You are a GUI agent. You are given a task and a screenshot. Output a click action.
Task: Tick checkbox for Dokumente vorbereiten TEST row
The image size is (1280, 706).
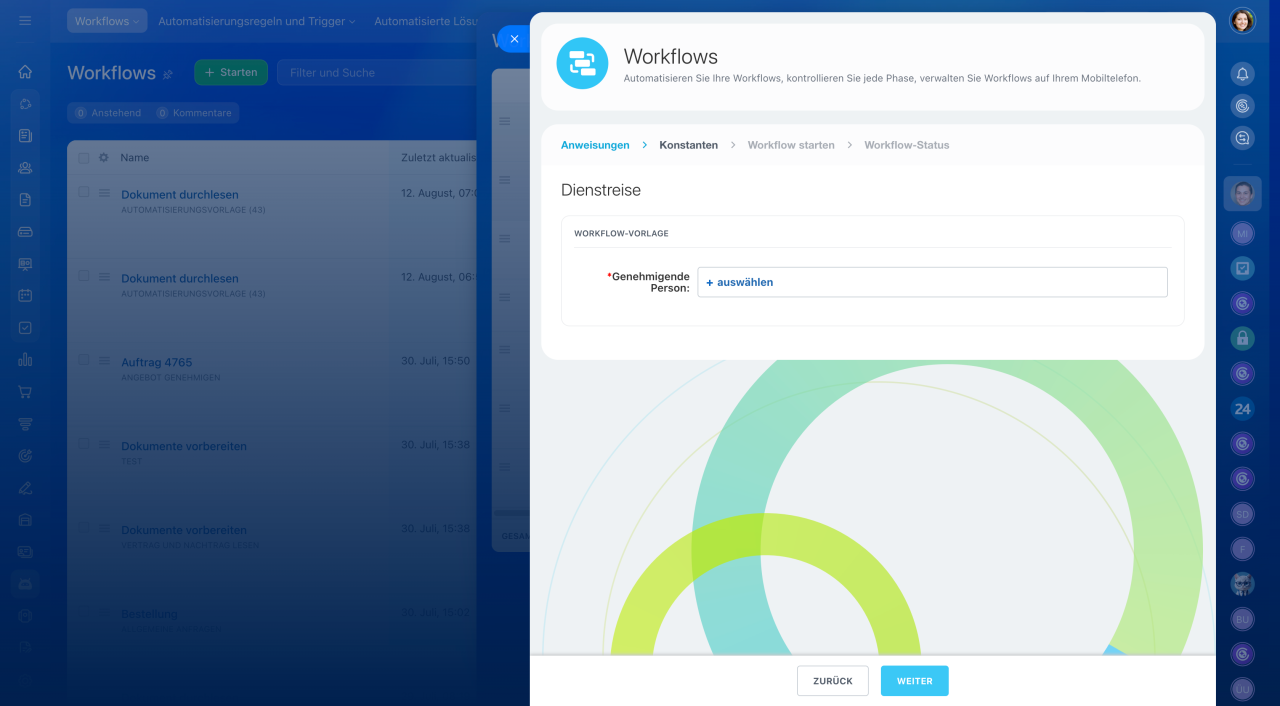(x=84, y=444)
